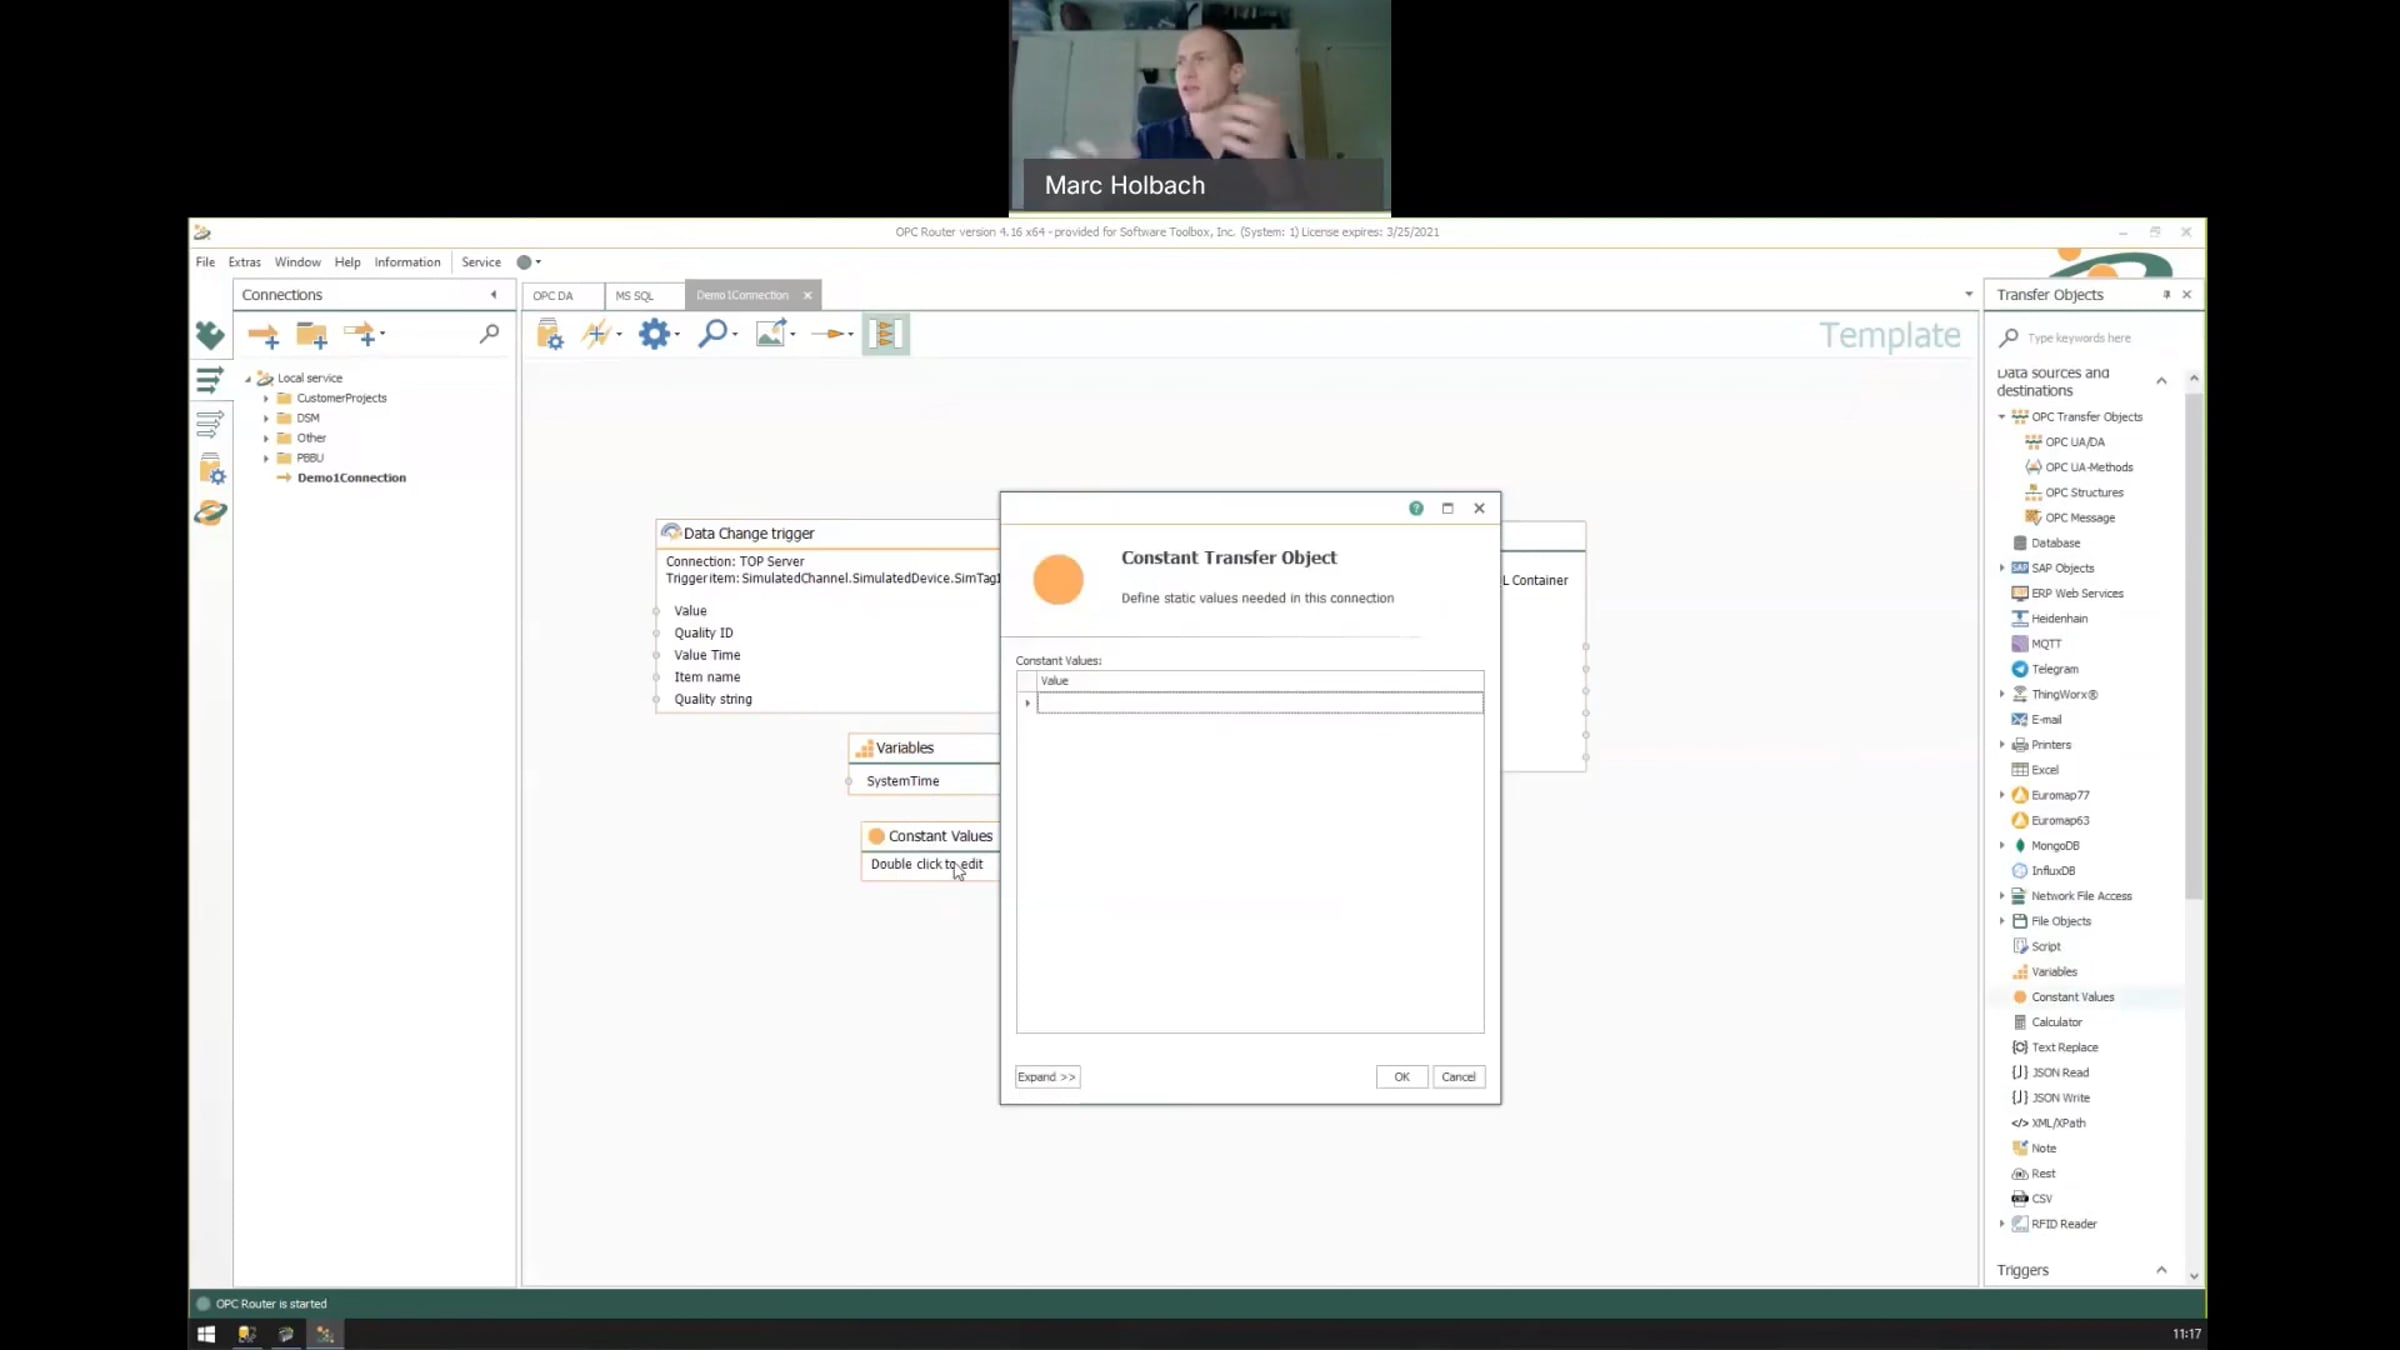The height and width of the screenshot is (1350, 2400).
Task: Click the add new connection arrow icon
Action: [x=263, y=335]
